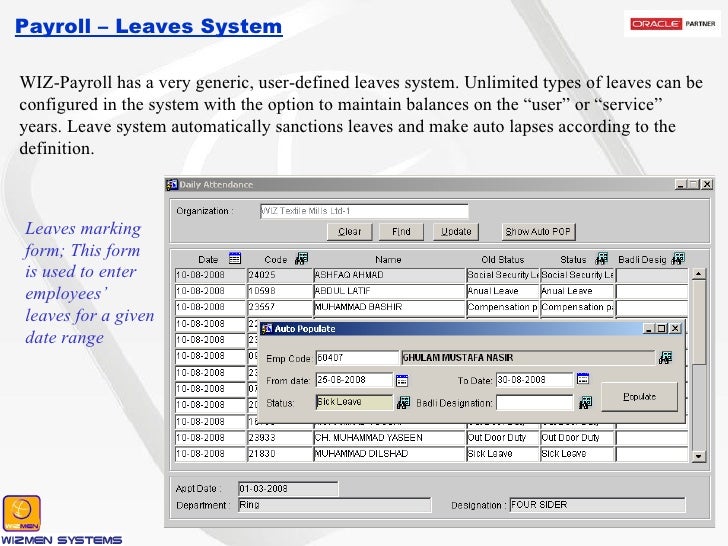
Task: Click the Sick Leave Status field
Action: pyautogui.click(x=354, y=402)
